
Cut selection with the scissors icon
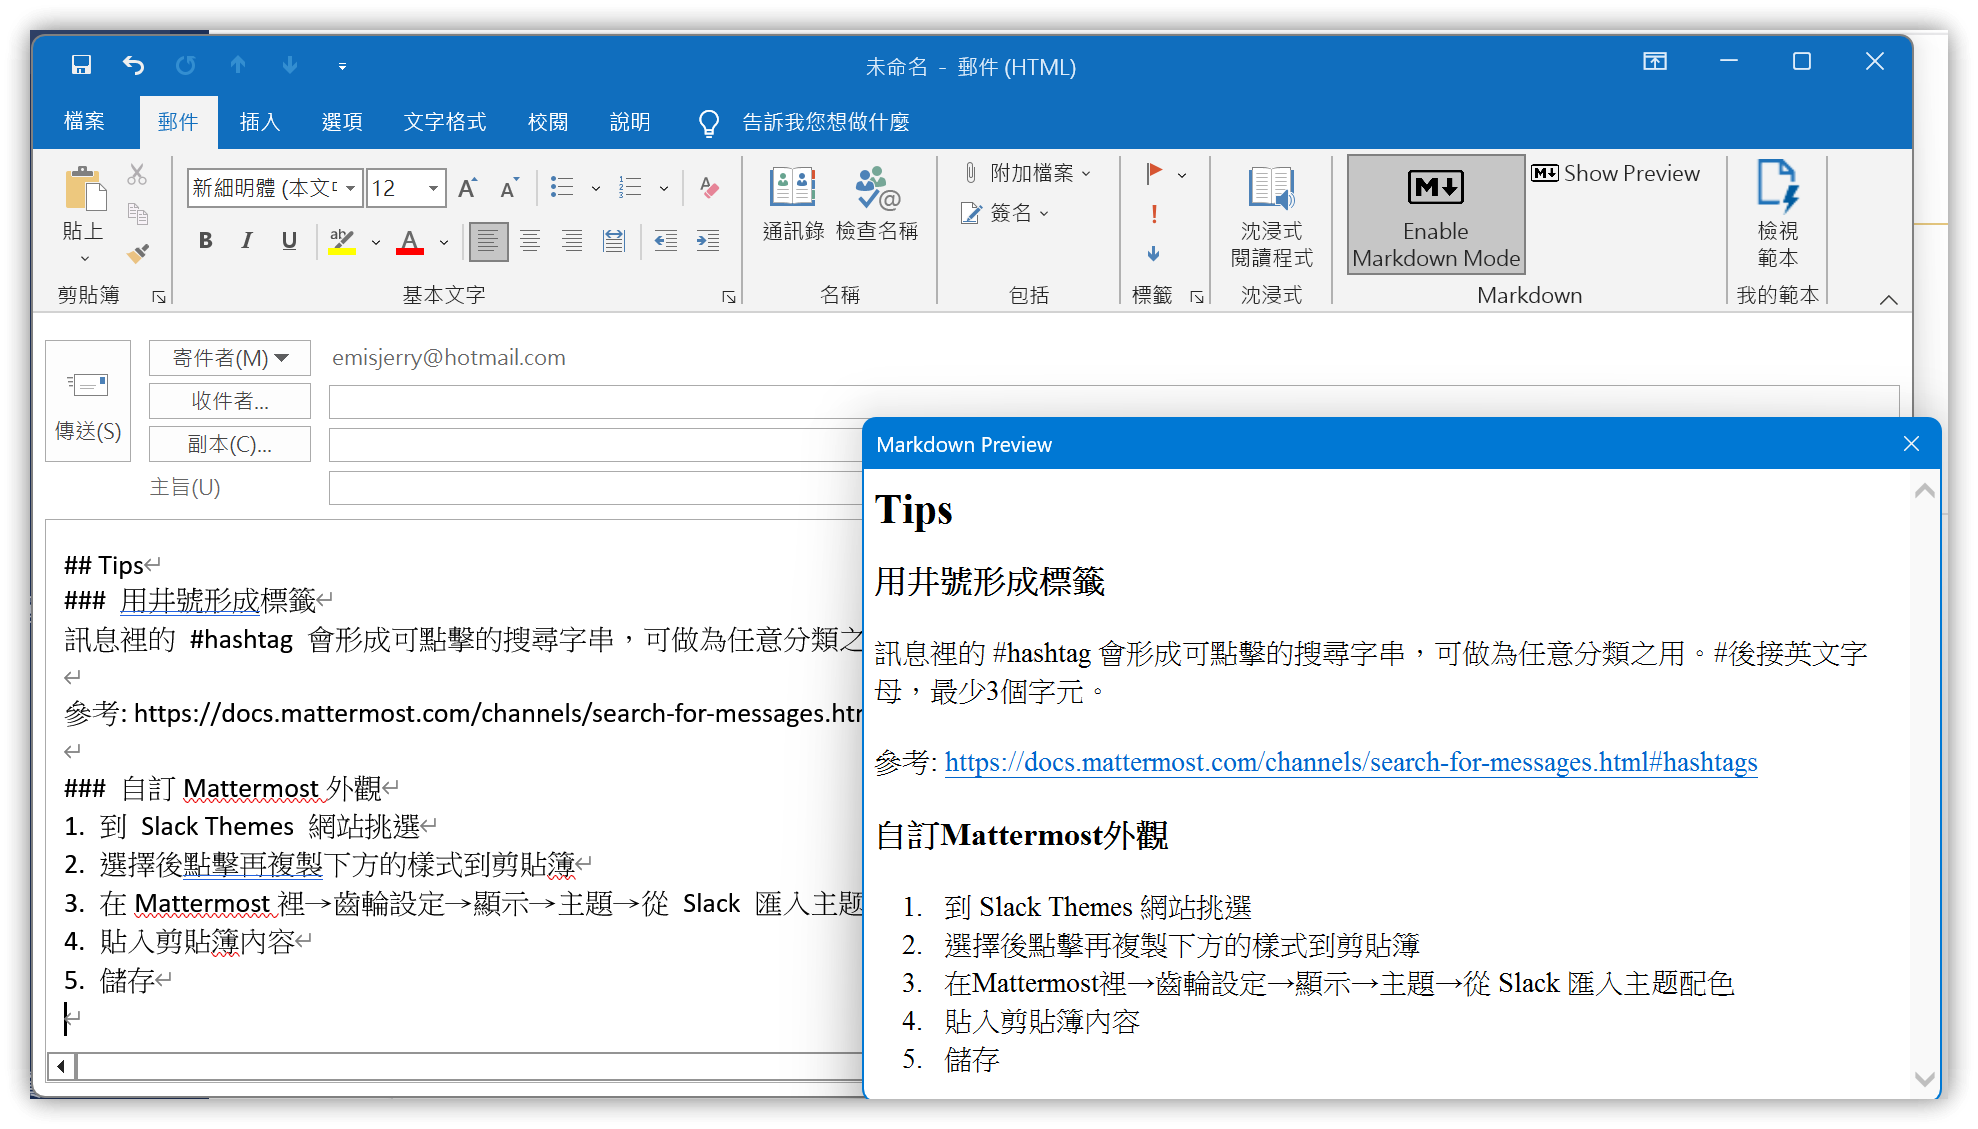click(137, 175)
